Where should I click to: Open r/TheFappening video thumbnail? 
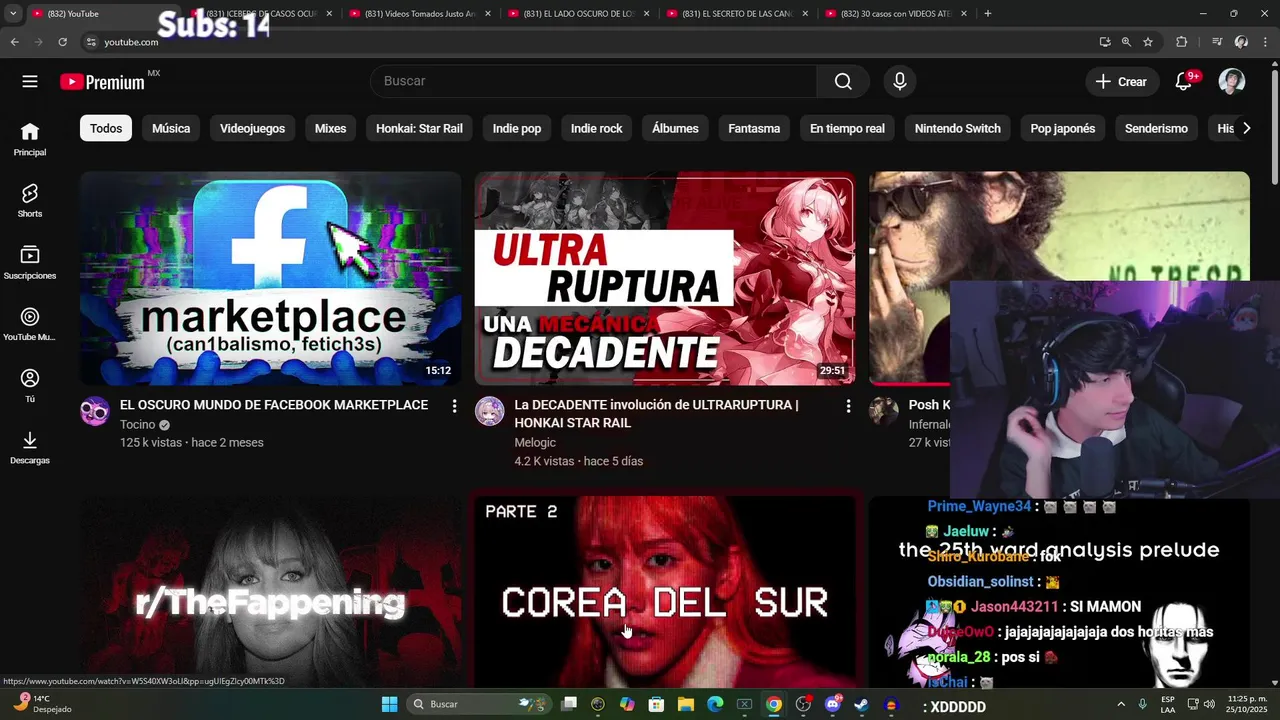270,593
